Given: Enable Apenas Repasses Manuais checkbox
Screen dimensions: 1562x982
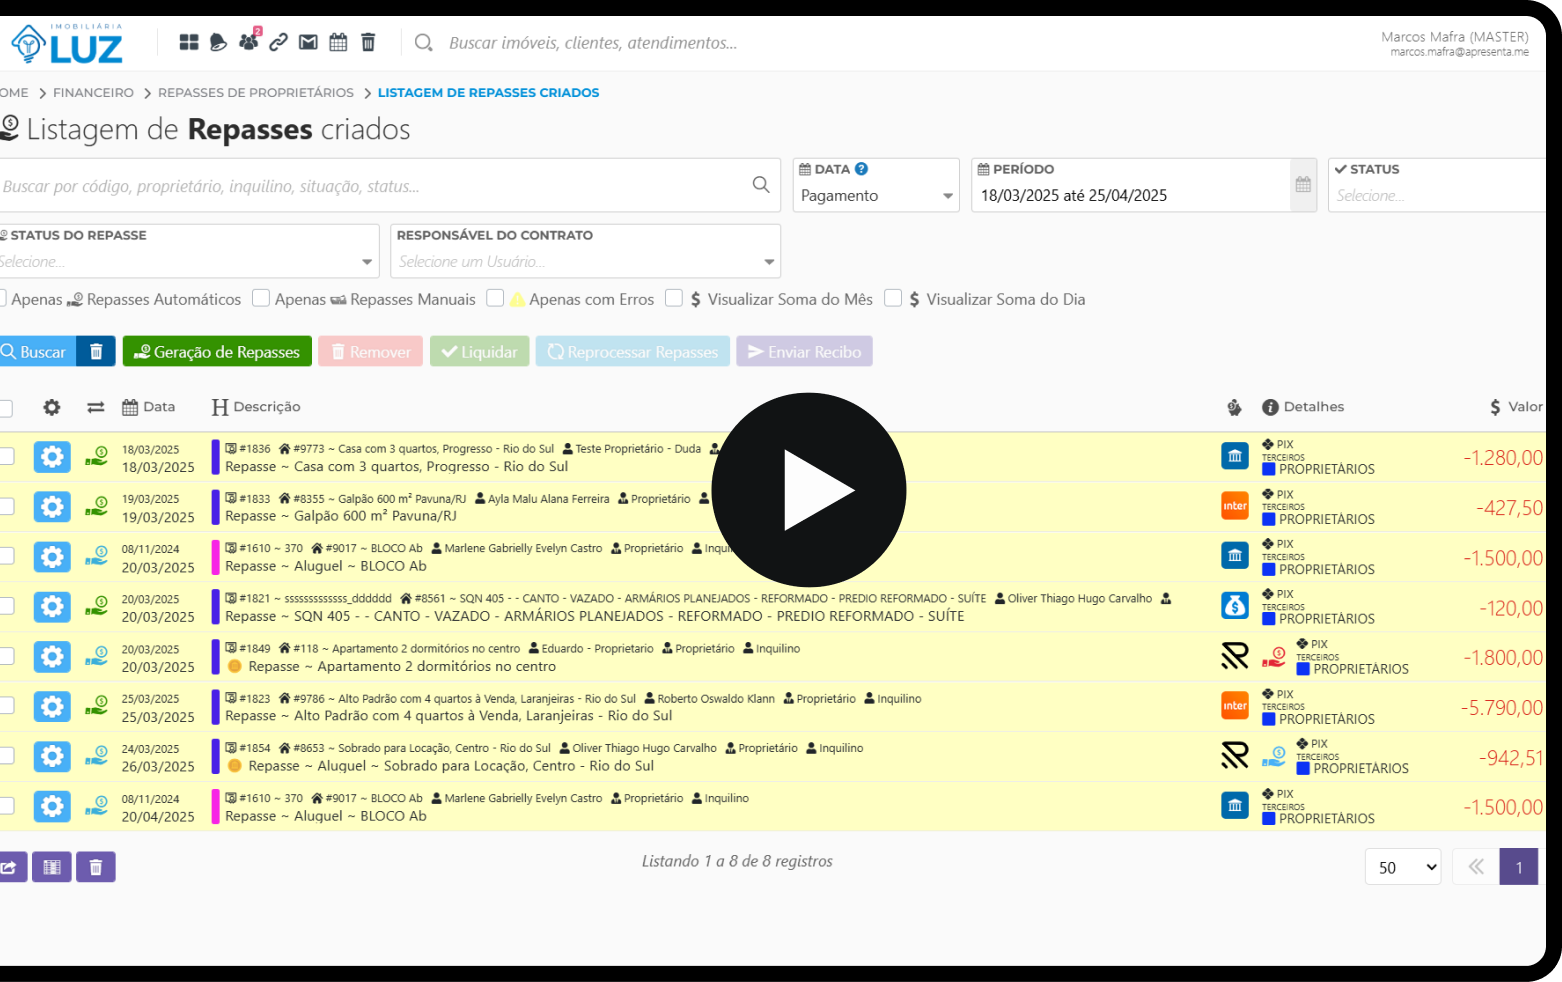Looking at the screenshot, I should click(261, 298).
